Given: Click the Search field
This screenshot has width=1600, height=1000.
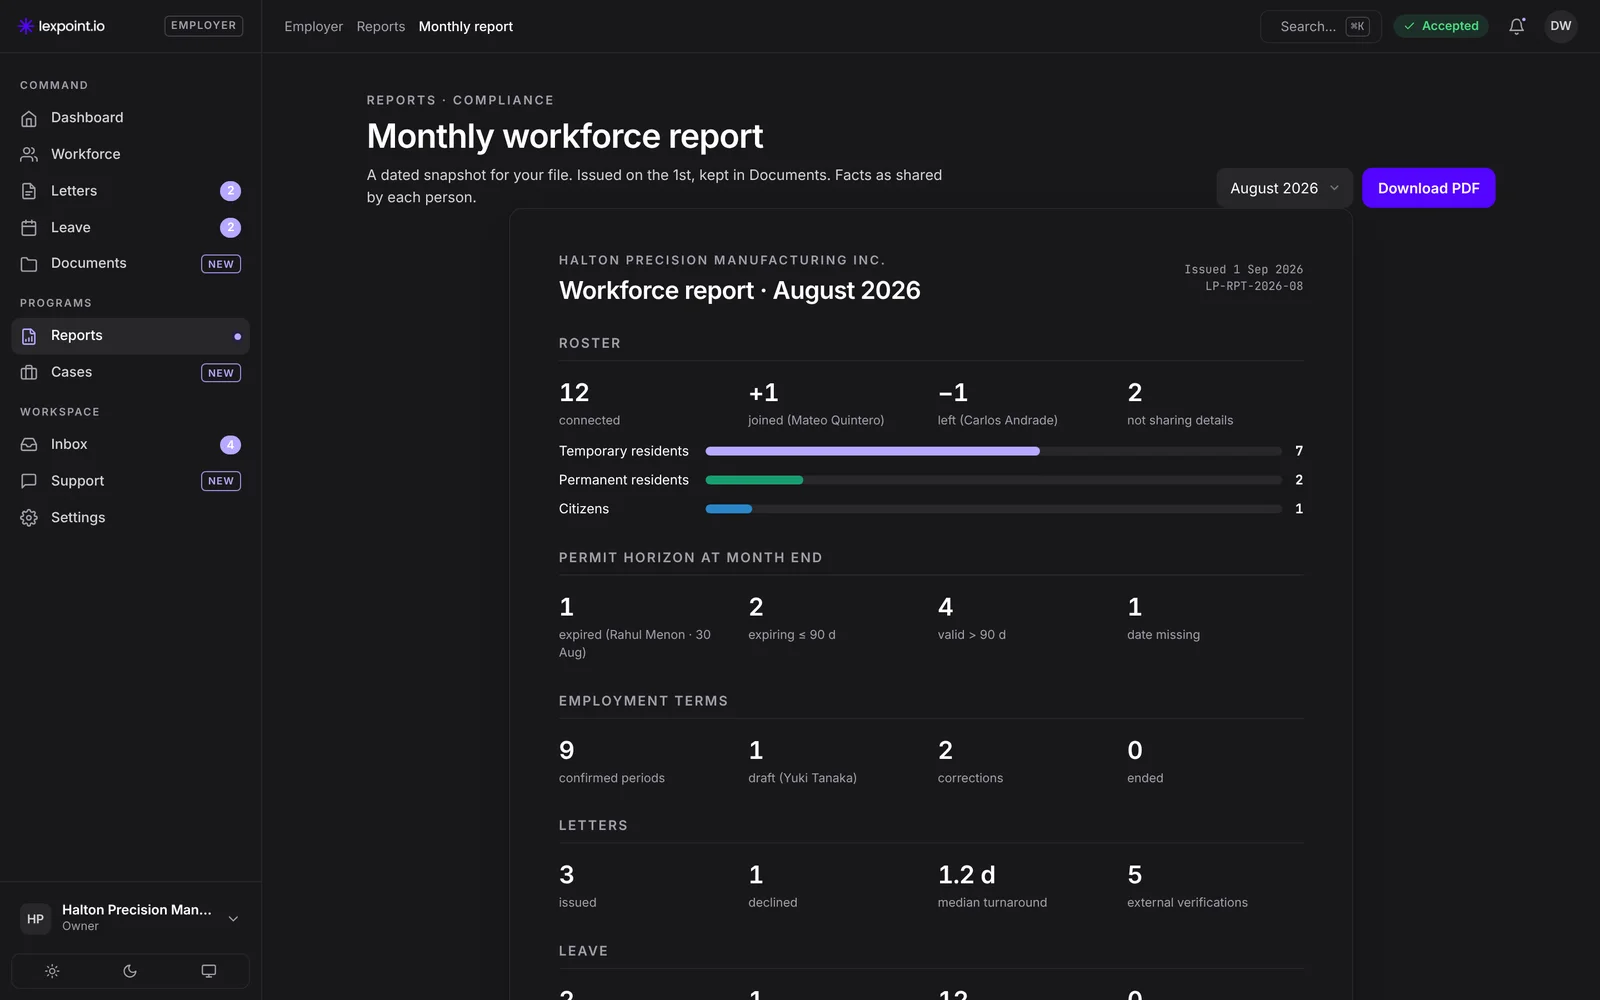Looking at the screenshot, I should click(1321, 26).
